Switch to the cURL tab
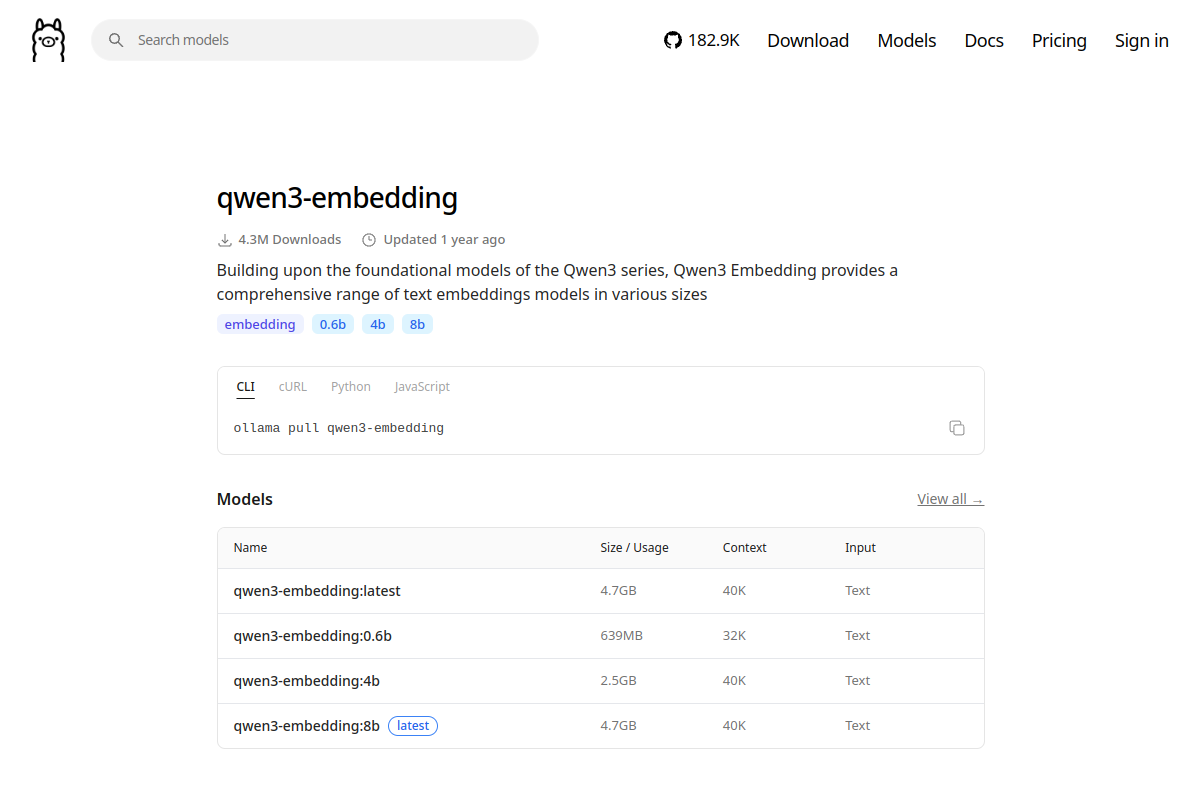Image resolution: width=1200 pixels, height=800 pixels. 293,387
